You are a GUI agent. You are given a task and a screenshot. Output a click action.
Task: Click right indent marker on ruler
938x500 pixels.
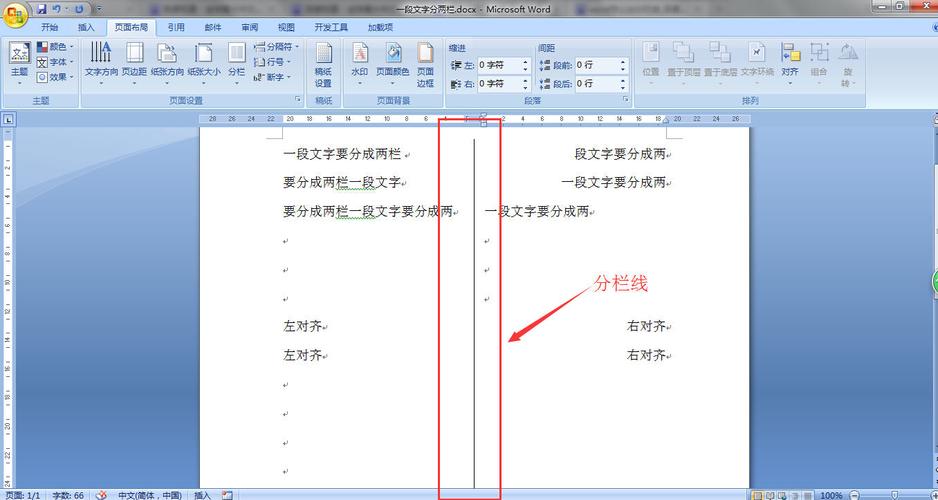(x=665, y=121)
